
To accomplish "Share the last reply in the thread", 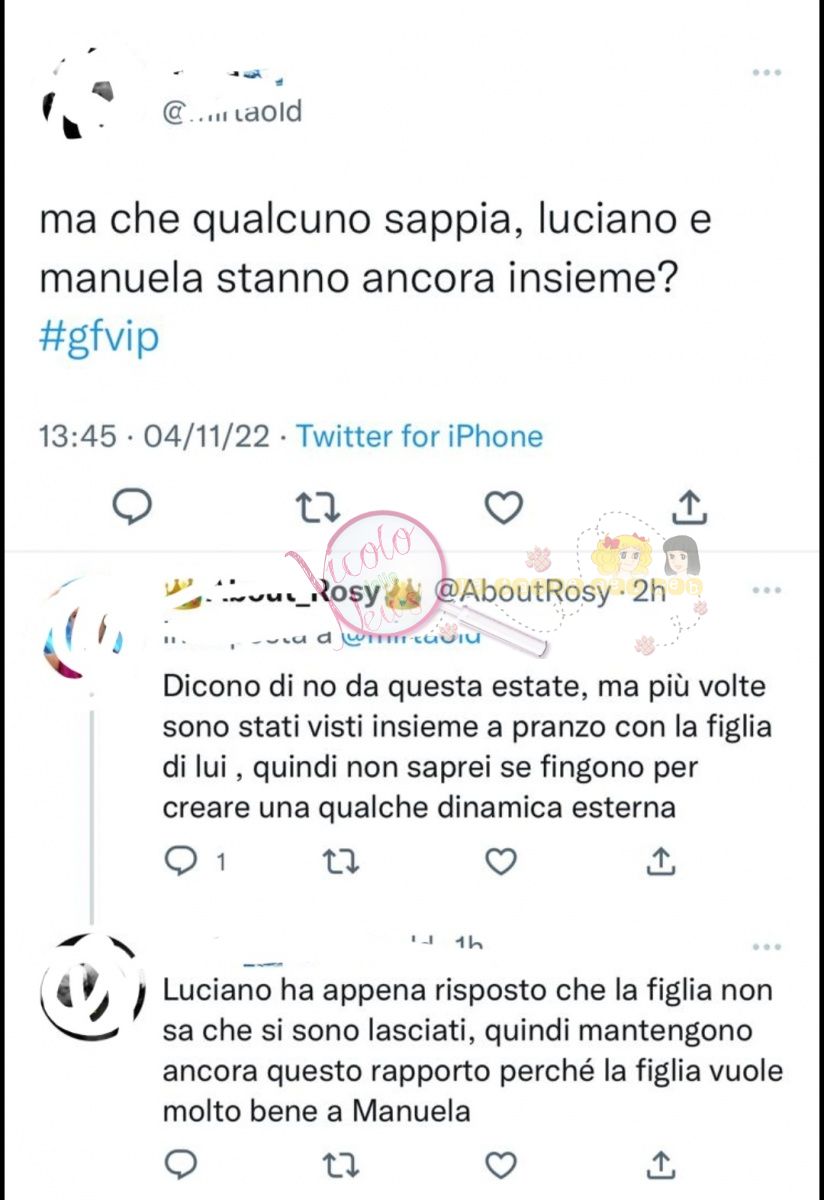I will click(660, 1163).
